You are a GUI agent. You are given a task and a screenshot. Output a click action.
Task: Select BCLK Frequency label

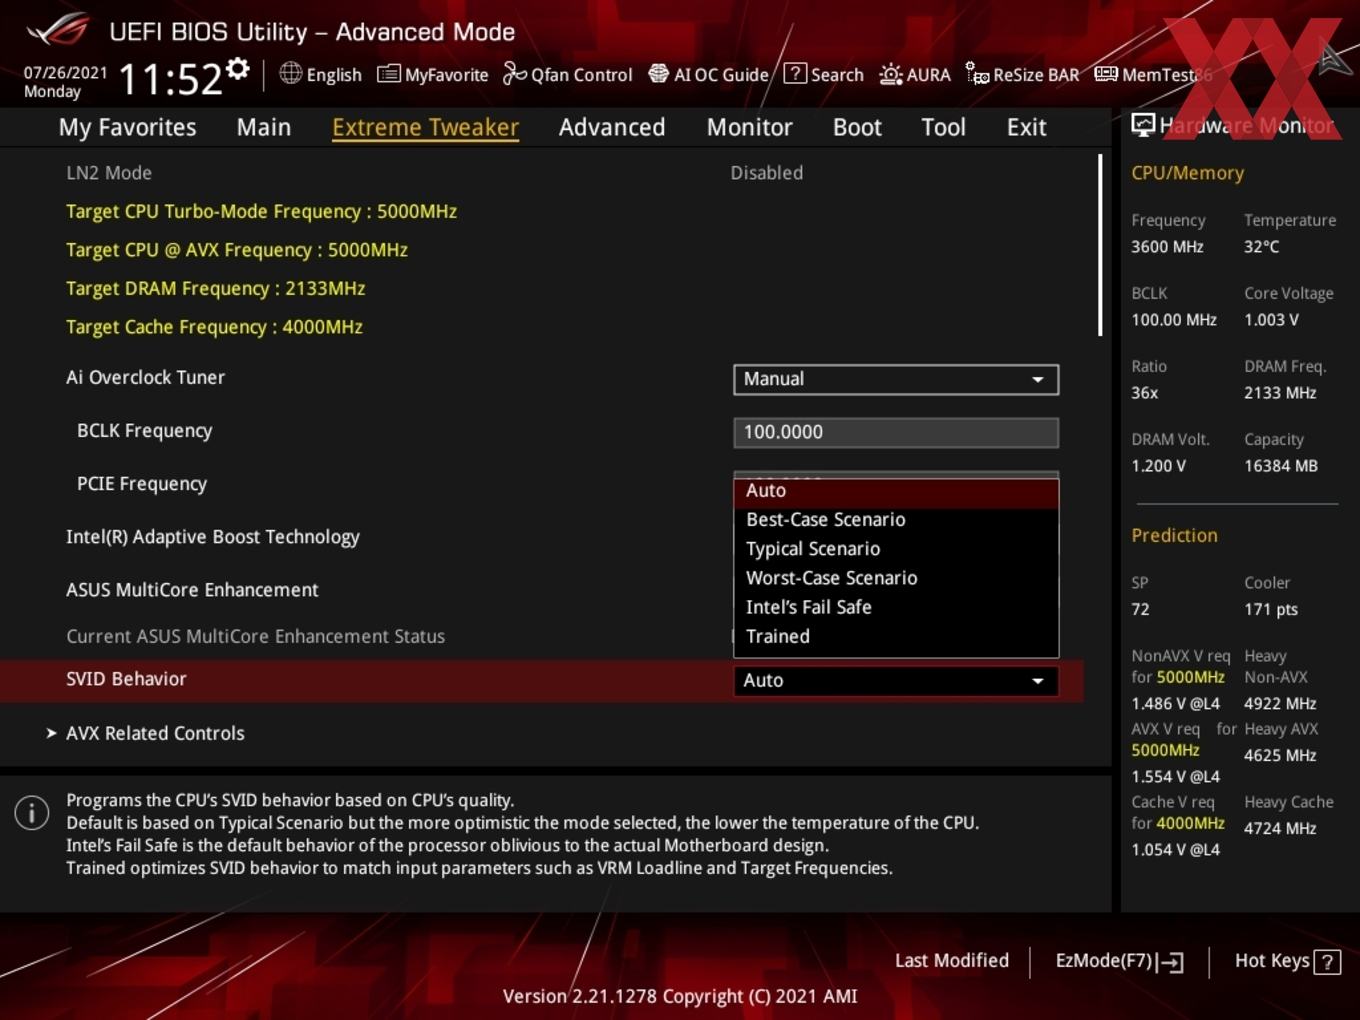point(144,431)
